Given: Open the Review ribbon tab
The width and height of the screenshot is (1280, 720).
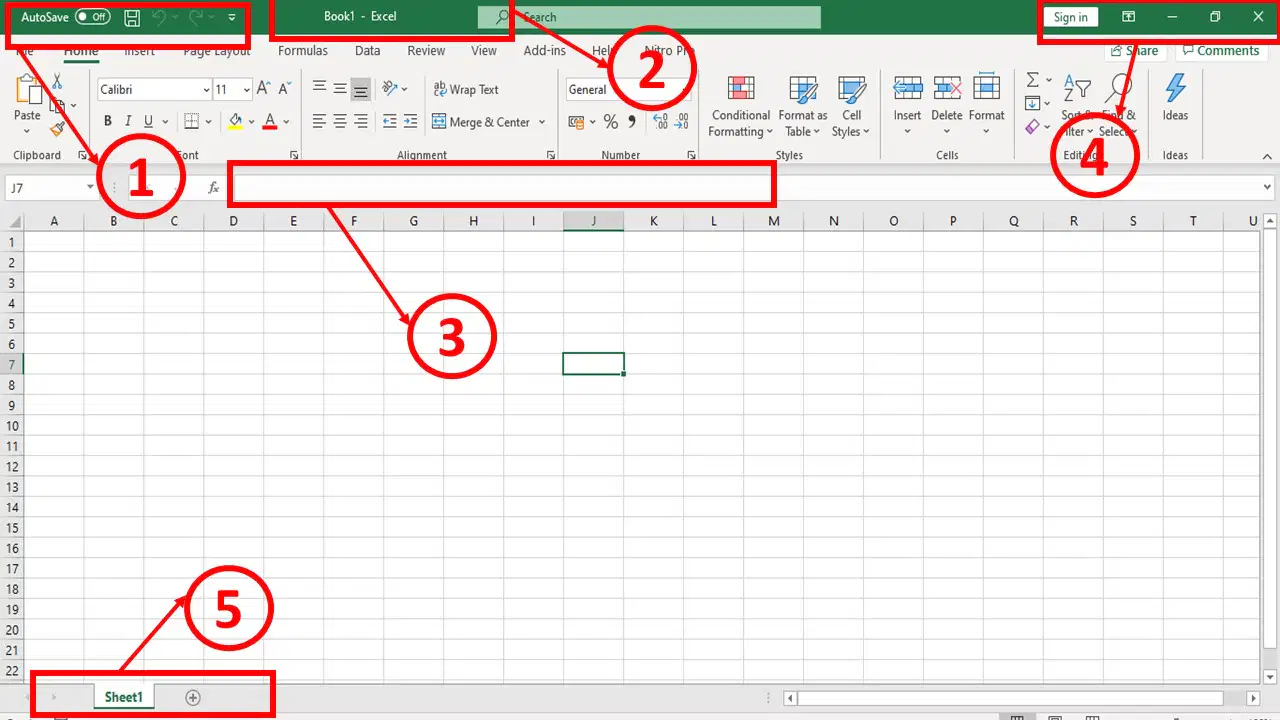Looking at the screenshot, I should [x=426, y=51].
